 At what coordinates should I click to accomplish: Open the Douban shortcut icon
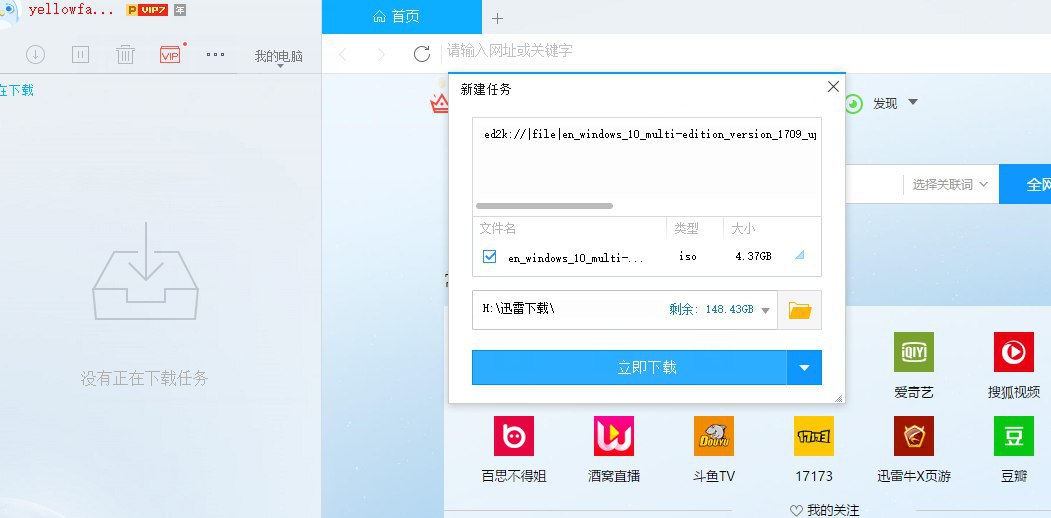pos(1013,437)
